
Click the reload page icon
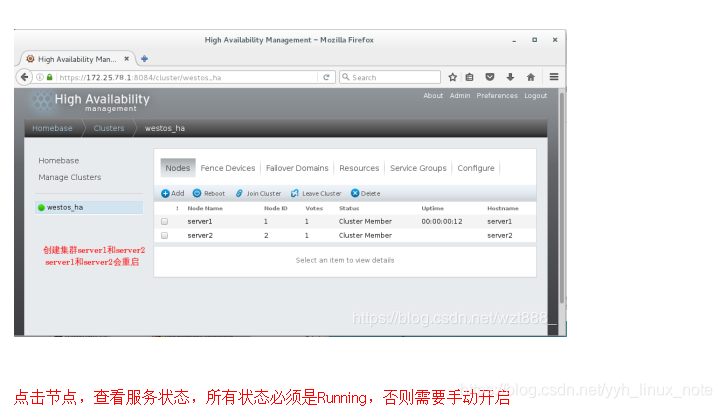pos(326,77)
